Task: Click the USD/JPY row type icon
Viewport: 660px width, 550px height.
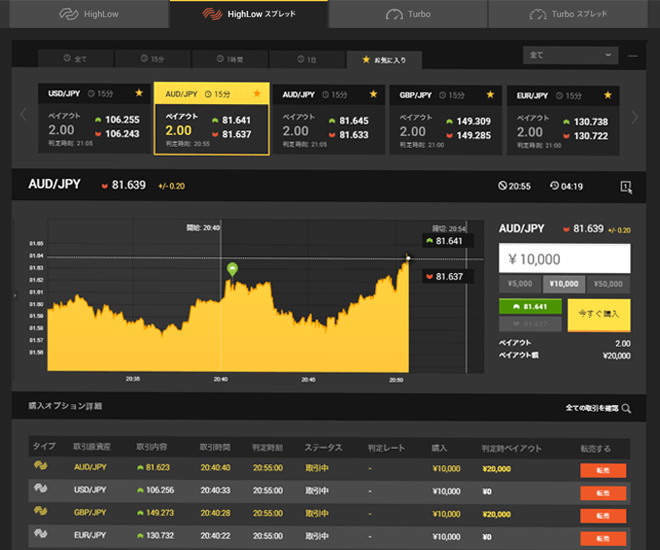Action: coord(40,488)
